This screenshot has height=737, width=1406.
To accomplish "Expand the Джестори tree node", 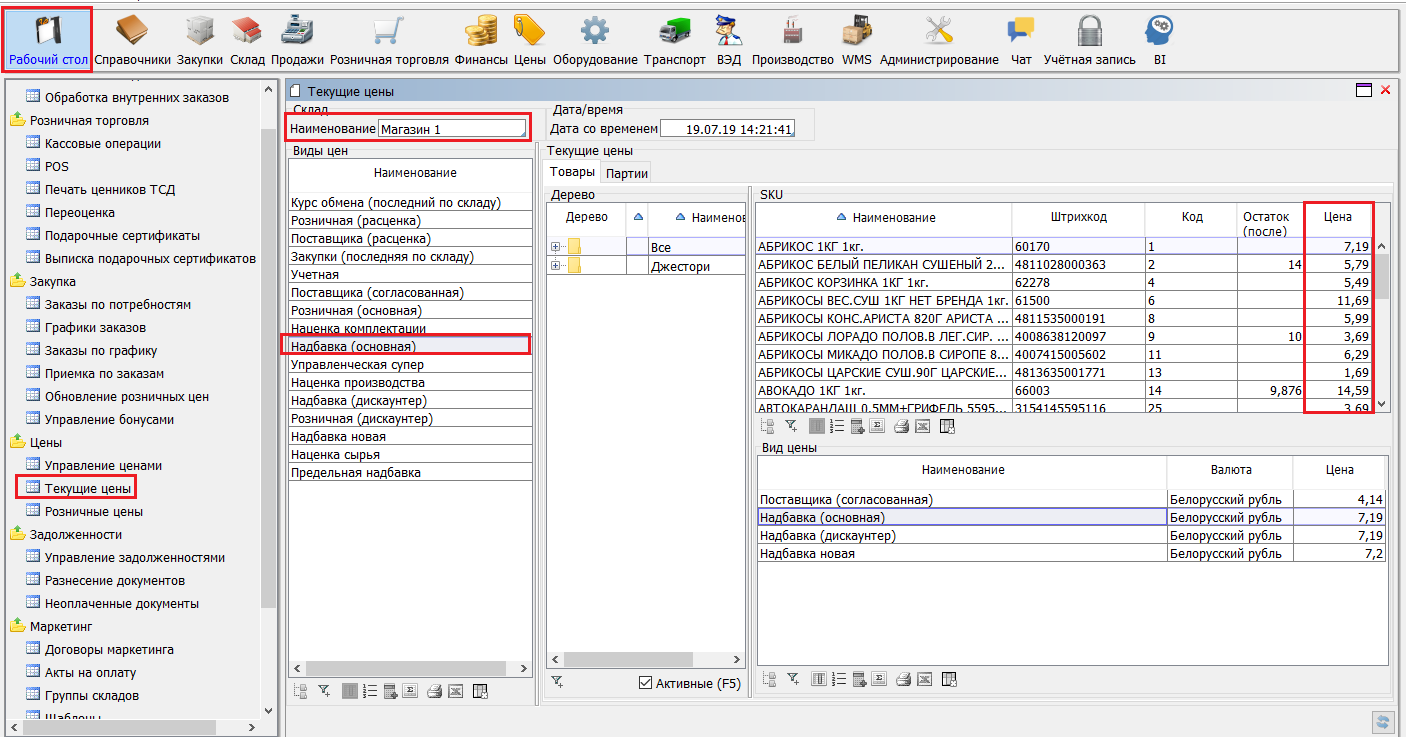I will [556, 266].
